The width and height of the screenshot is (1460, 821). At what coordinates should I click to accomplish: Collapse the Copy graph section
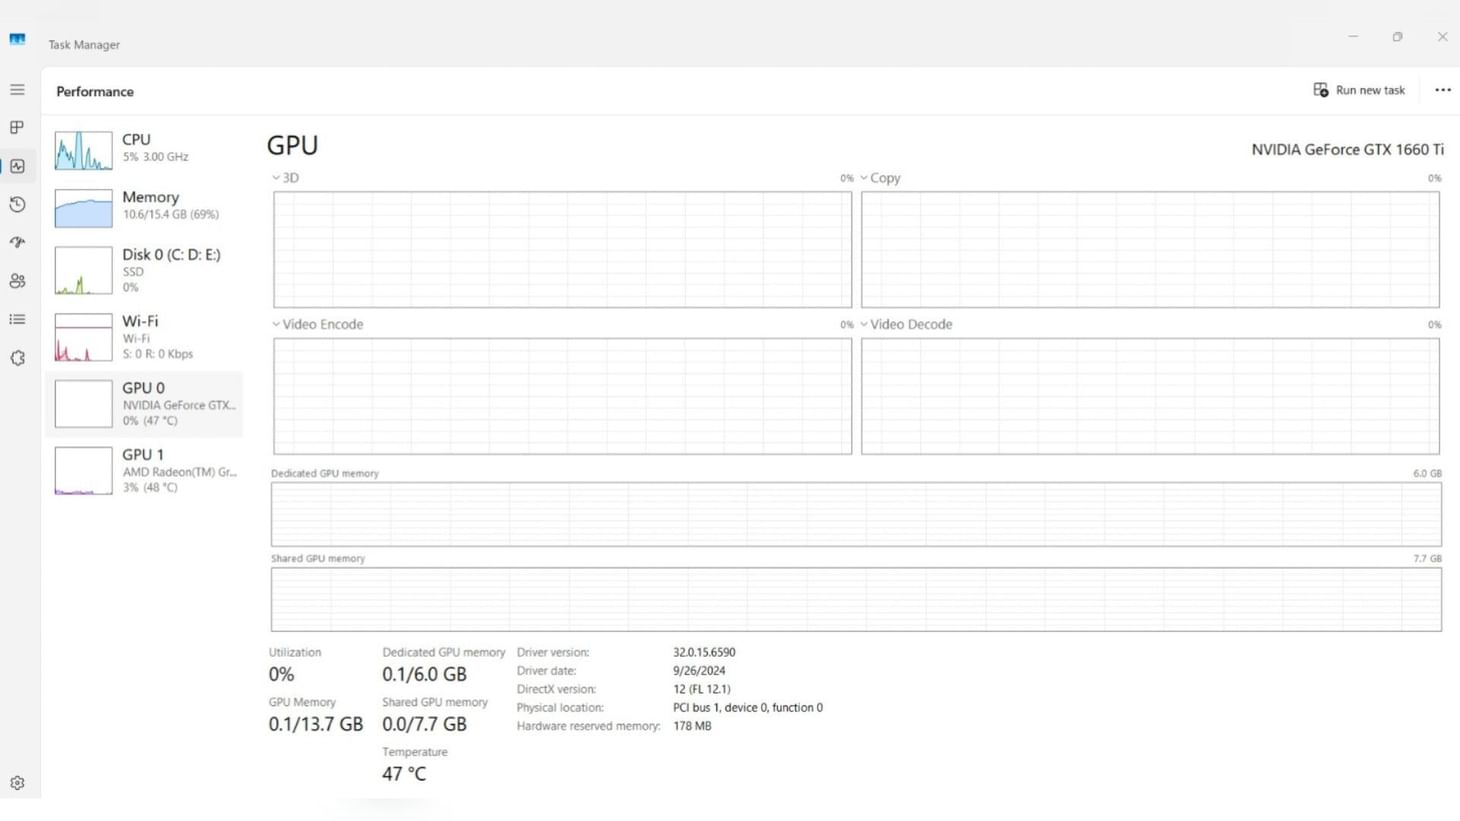(x=863, y=177)
